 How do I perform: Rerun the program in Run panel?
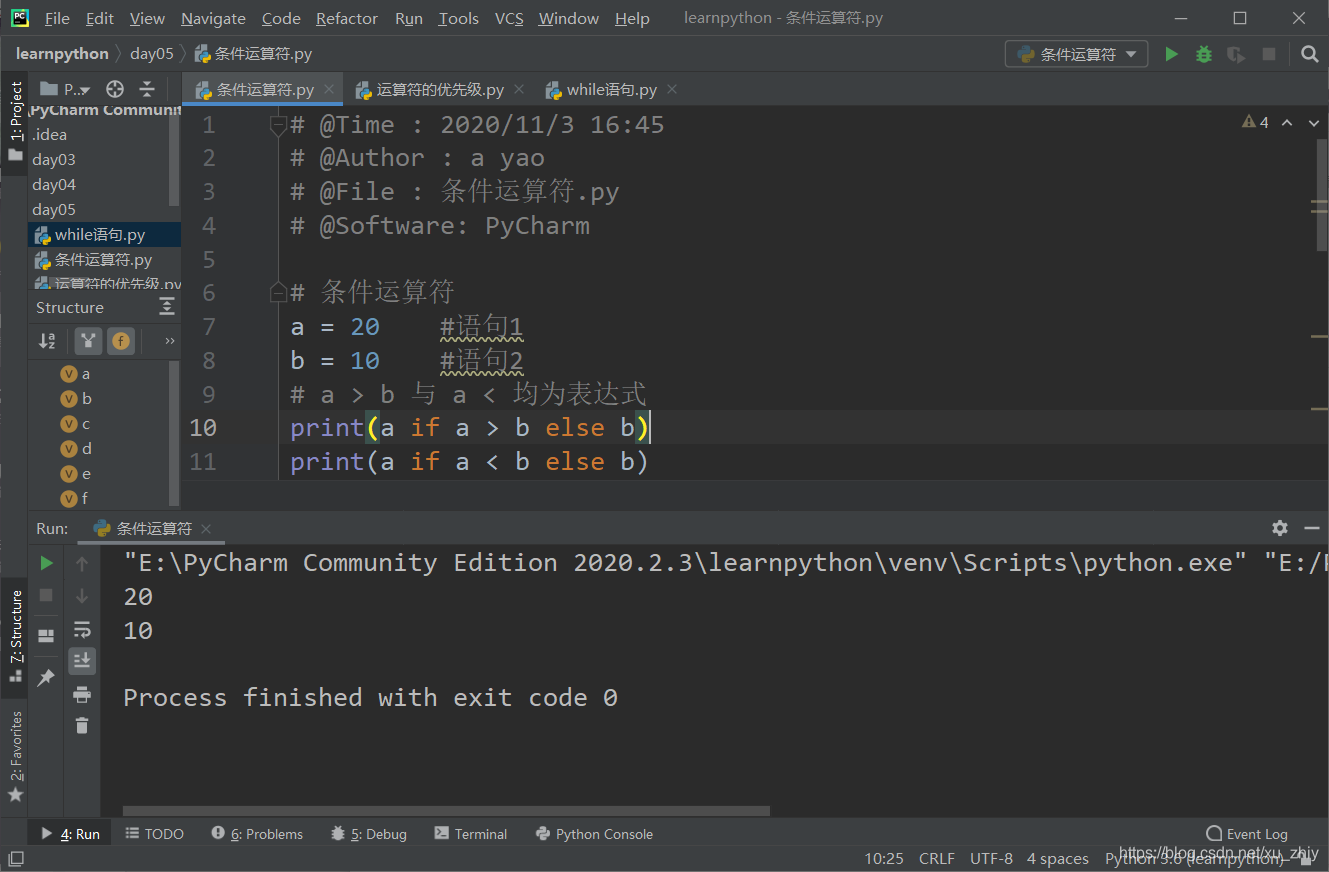coord(46,563)
